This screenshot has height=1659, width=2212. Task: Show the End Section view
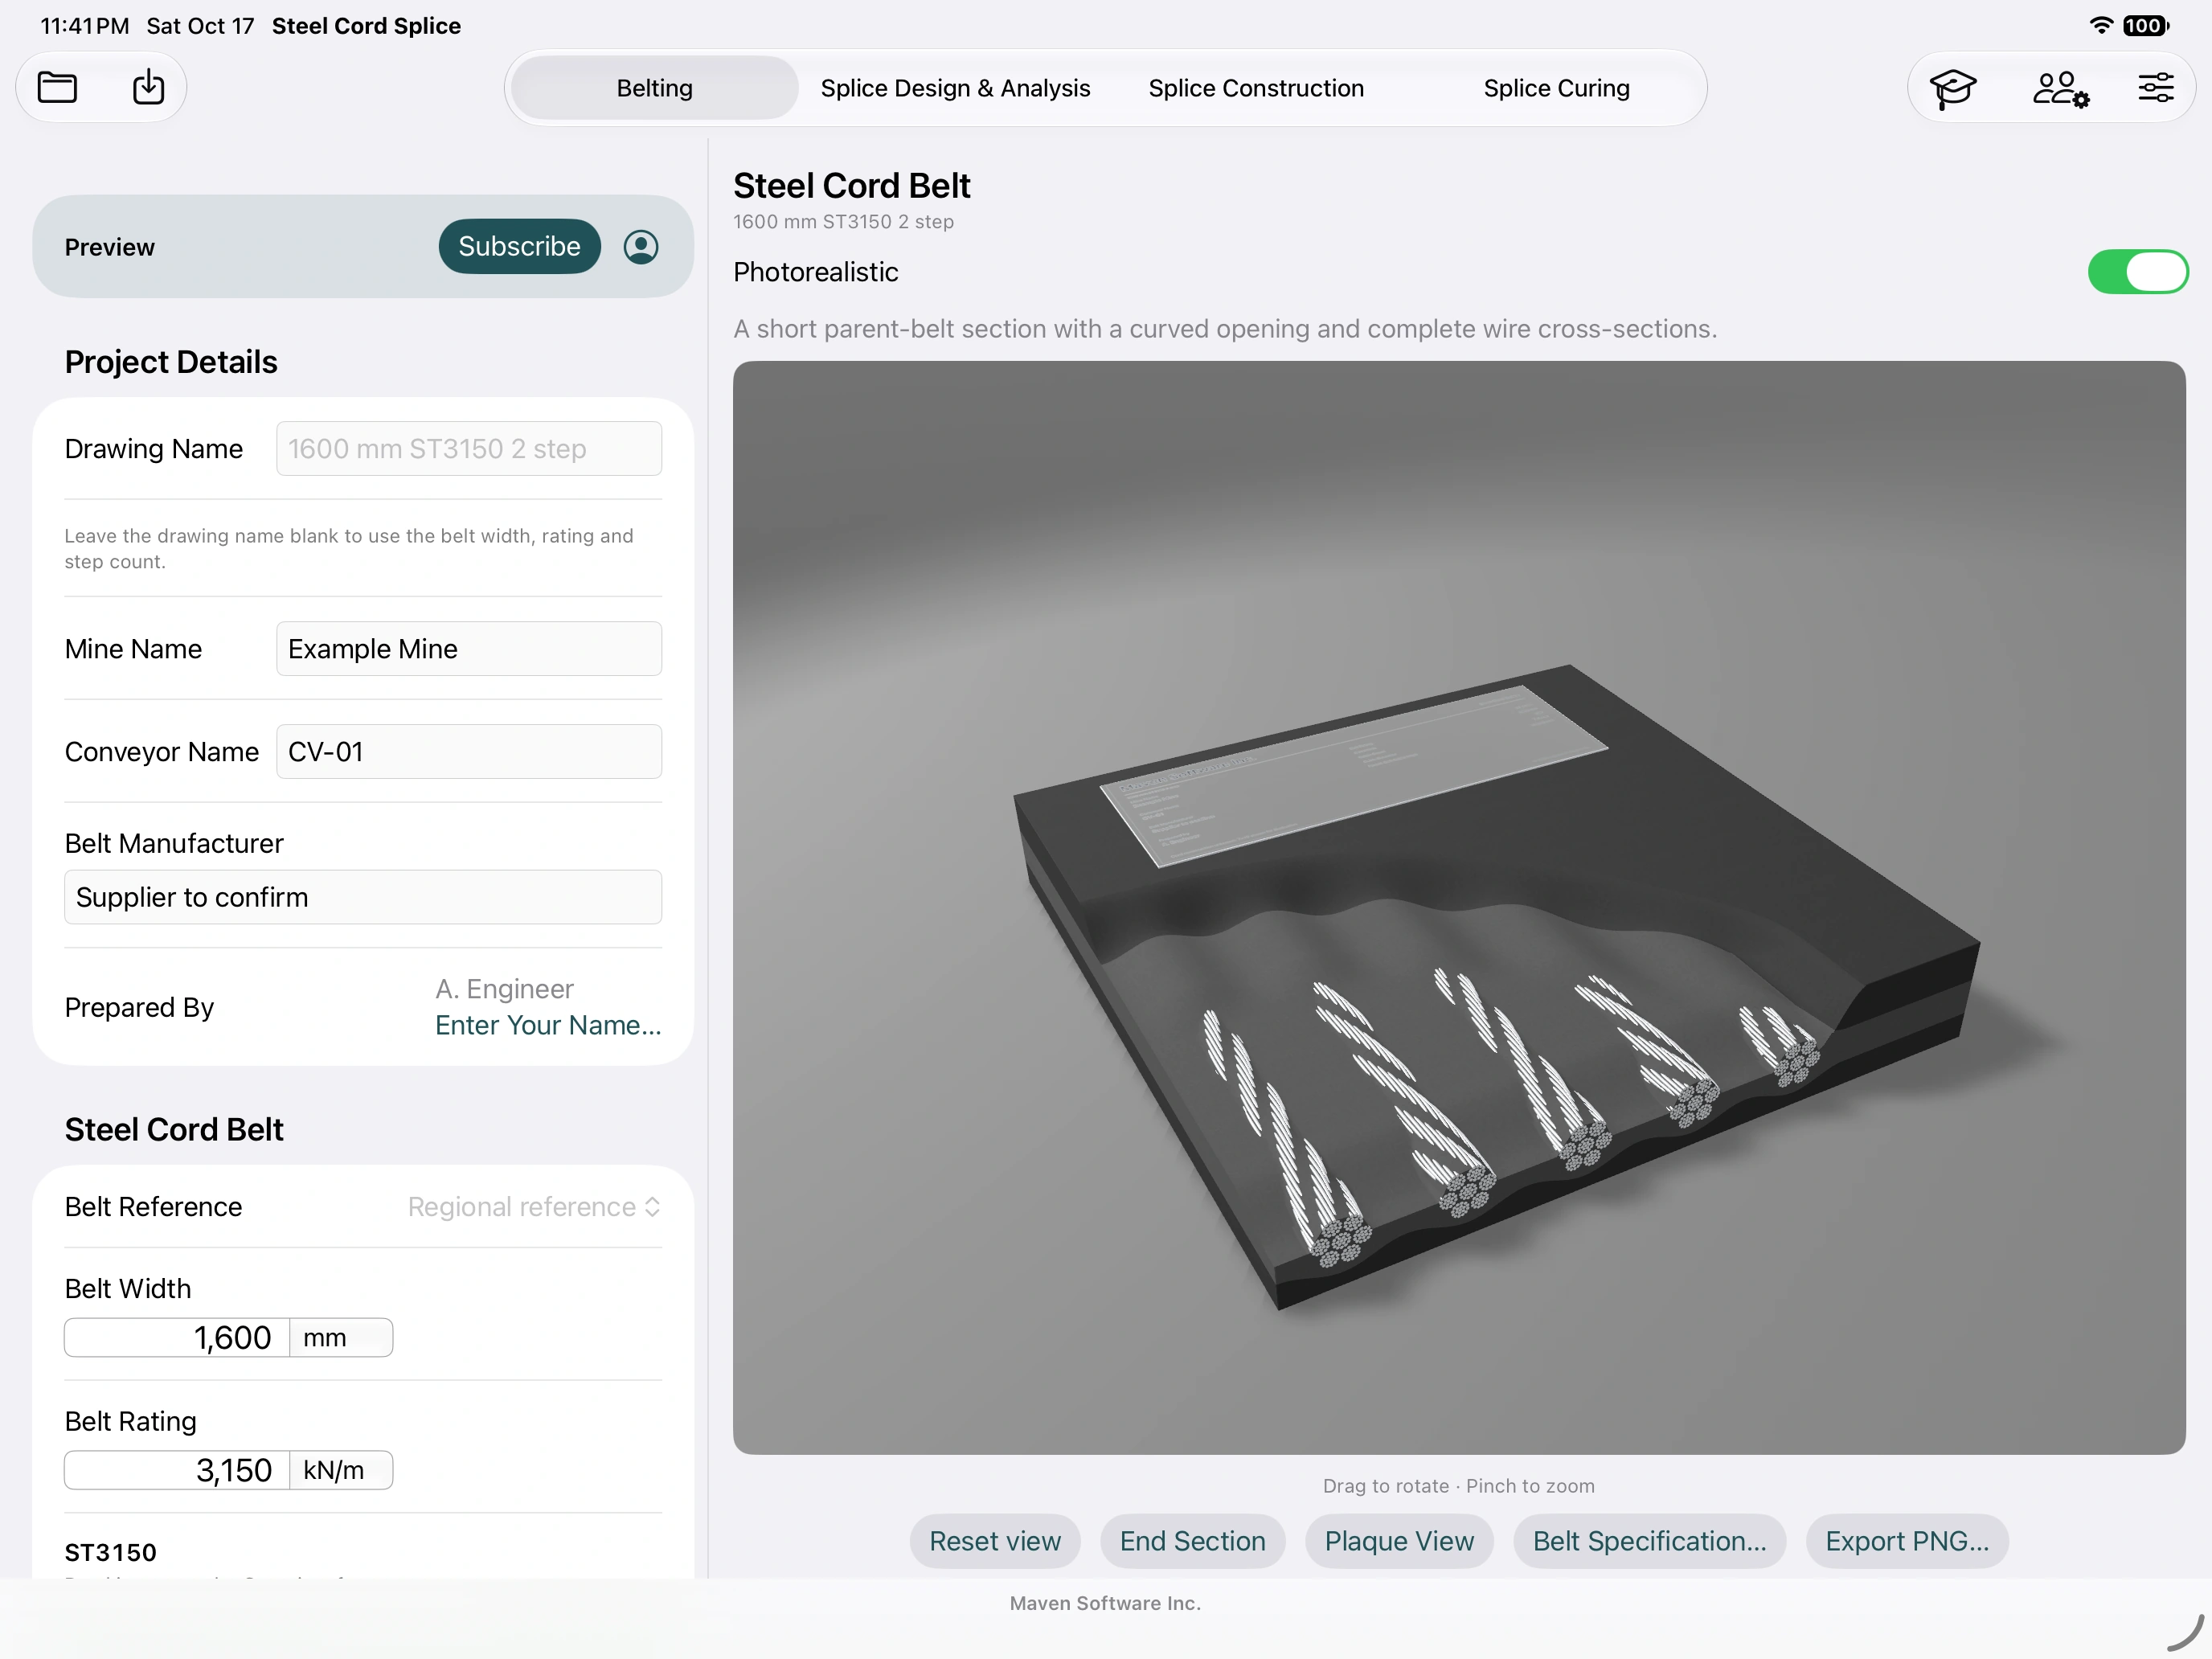point(1192,1541)
